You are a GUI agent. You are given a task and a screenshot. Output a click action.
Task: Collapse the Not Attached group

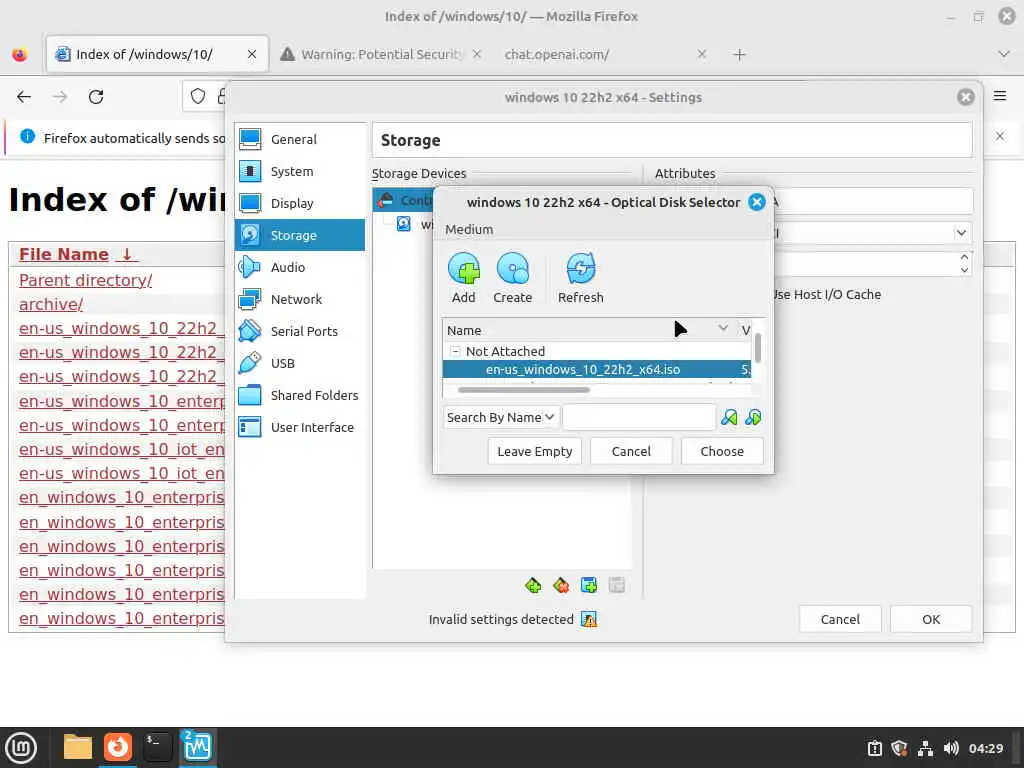455,351
